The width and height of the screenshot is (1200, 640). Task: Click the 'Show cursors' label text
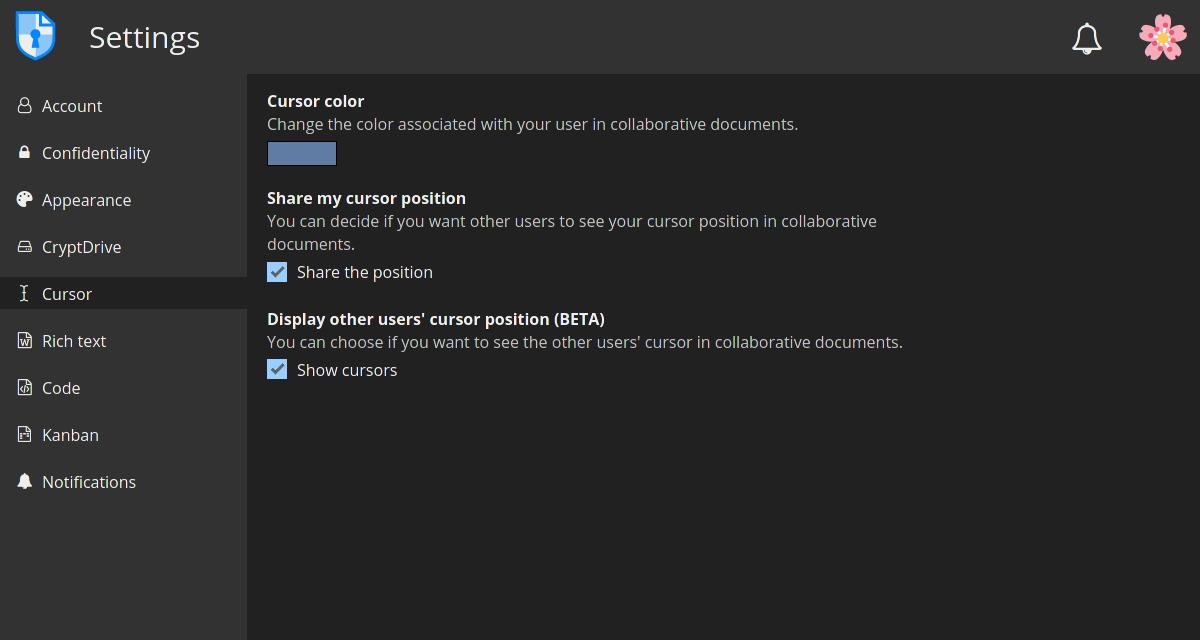347,370
